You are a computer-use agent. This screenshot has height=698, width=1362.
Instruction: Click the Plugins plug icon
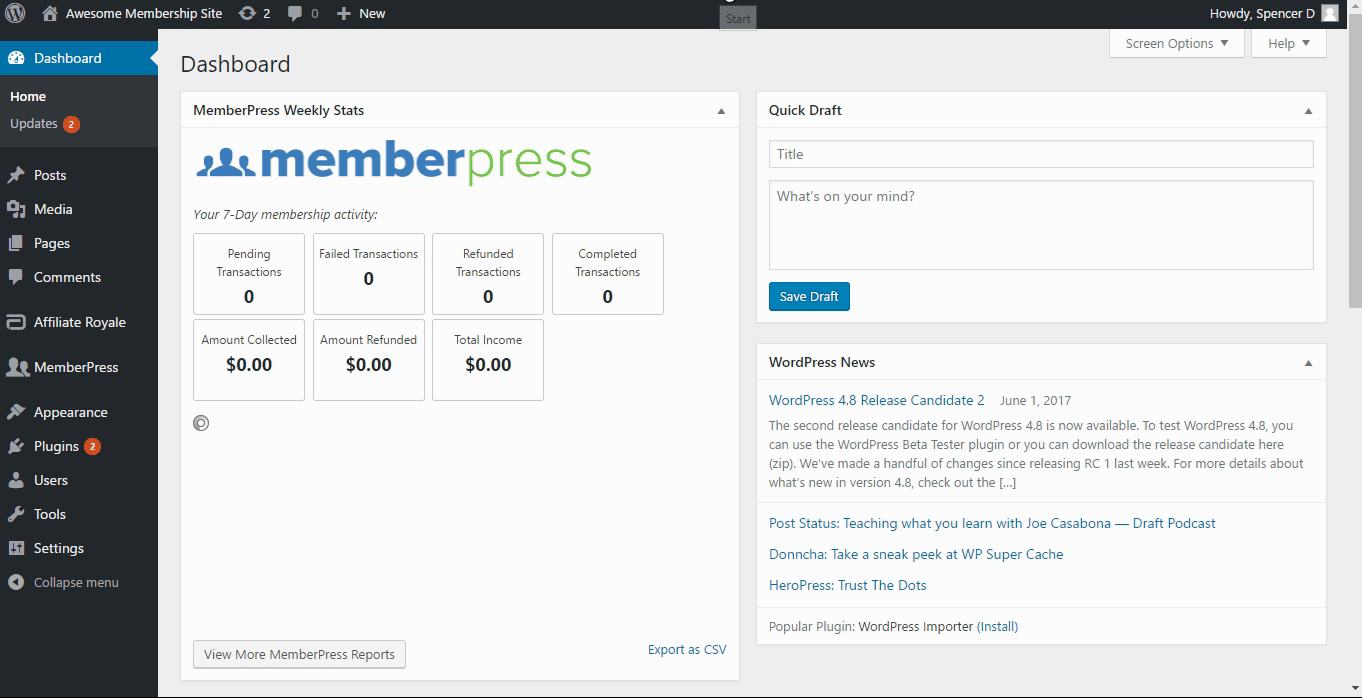pos(16,446)
